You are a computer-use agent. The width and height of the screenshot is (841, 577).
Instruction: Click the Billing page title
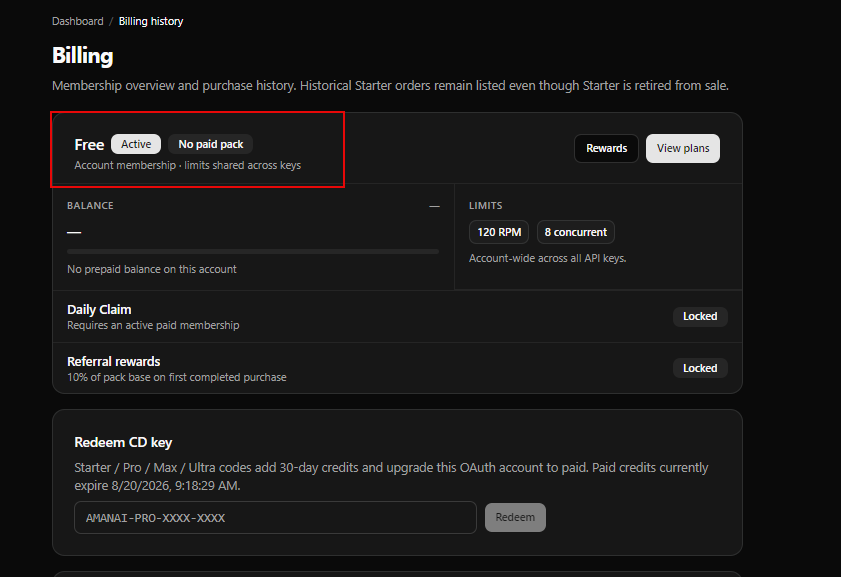[x=83, y=56]
